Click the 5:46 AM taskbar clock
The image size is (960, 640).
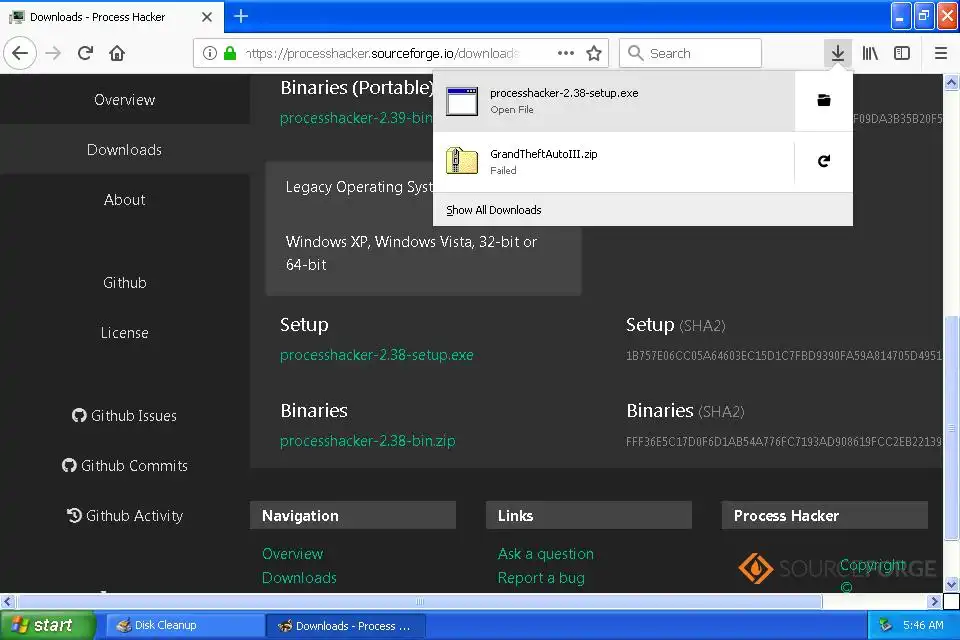point(923,625)
